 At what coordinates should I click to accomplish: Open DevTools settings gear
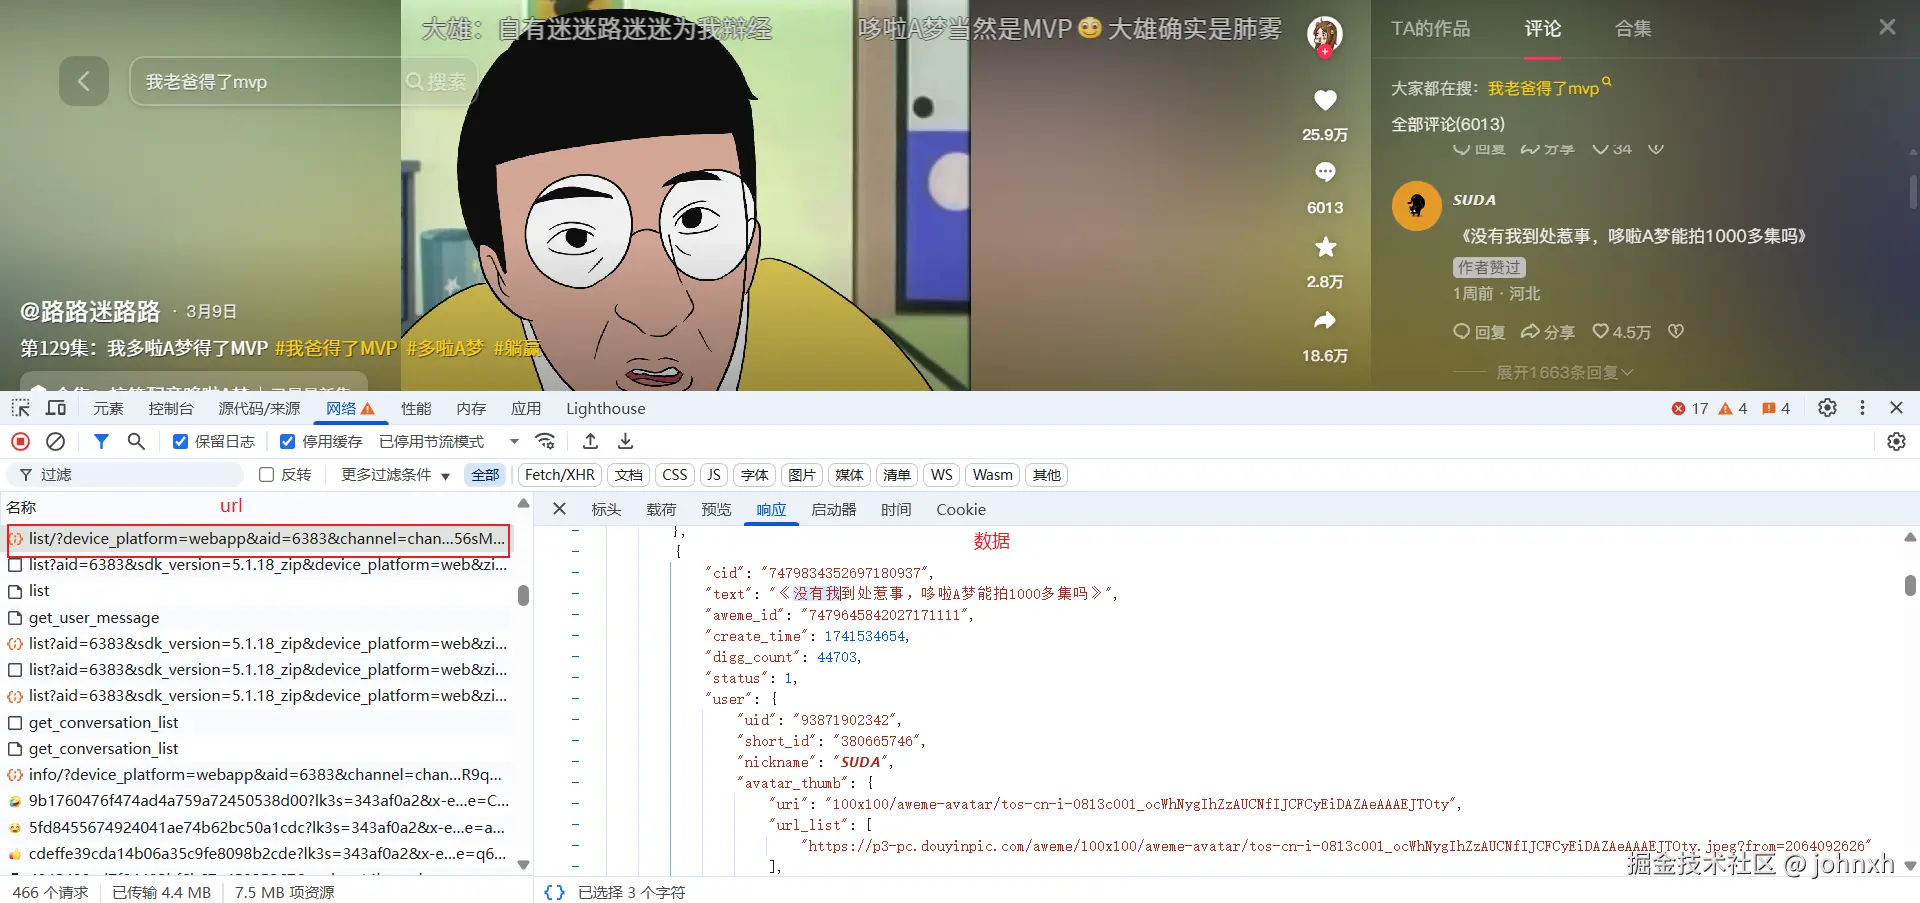1827,408
